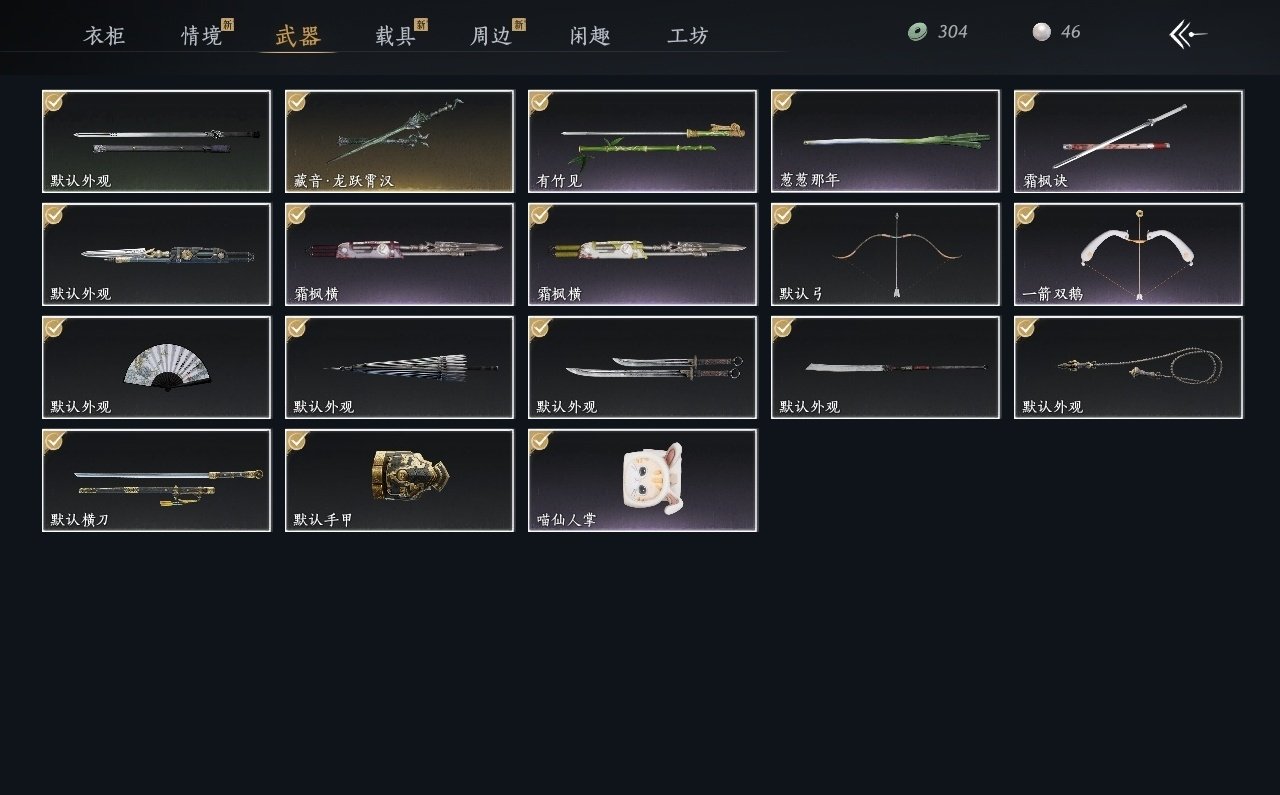
Task: Click the back arrow icon
Action: coord(1188,34)
